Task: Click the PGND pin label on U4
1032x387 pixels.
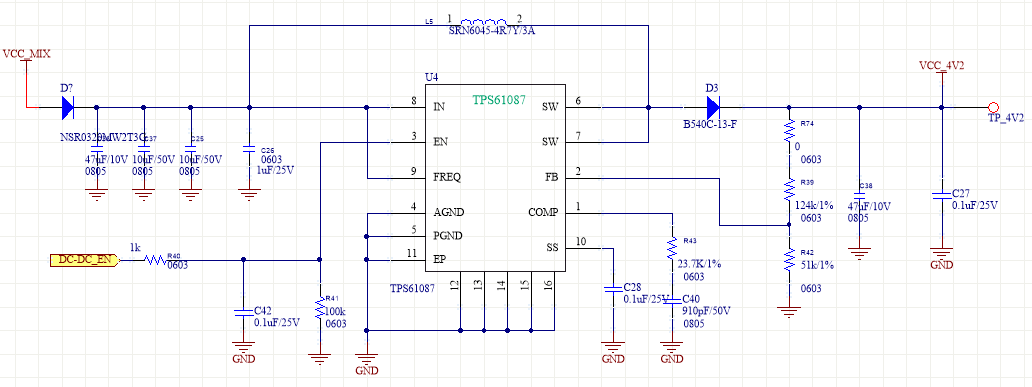Action: coord(448,235)
